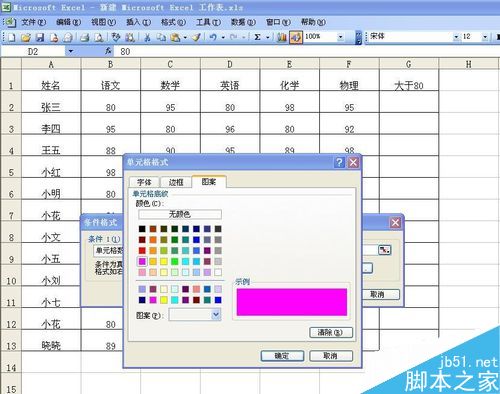
Task: Click the Print icon in the toolbar
Action: click(x=85, y=37)
